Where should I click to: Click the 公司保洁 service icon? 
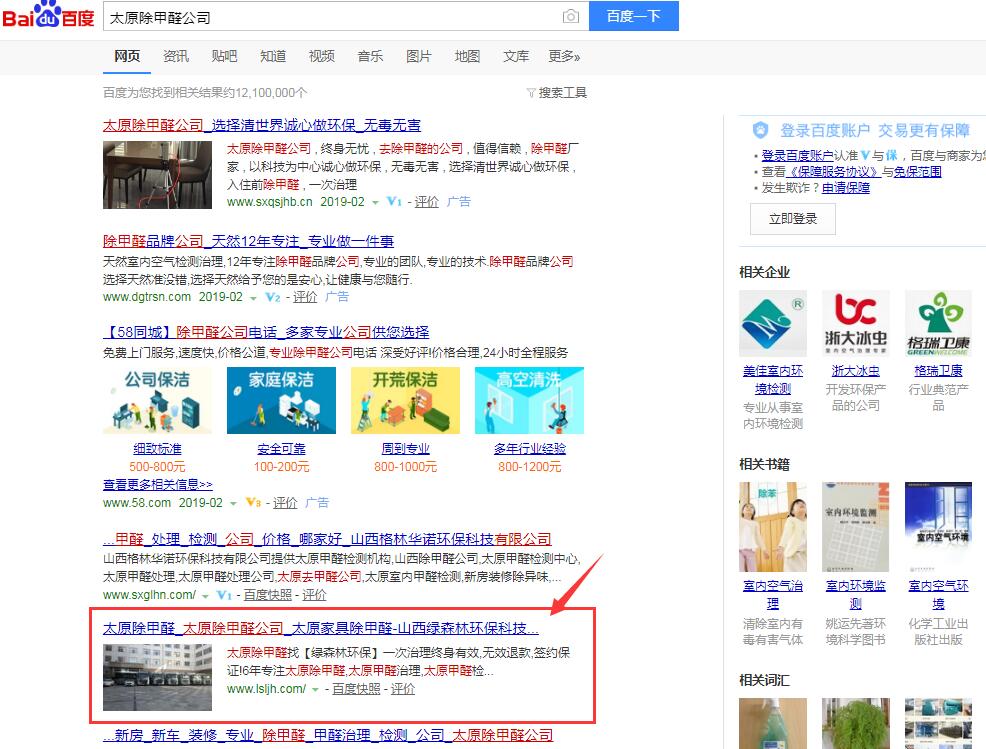point(157,400)
